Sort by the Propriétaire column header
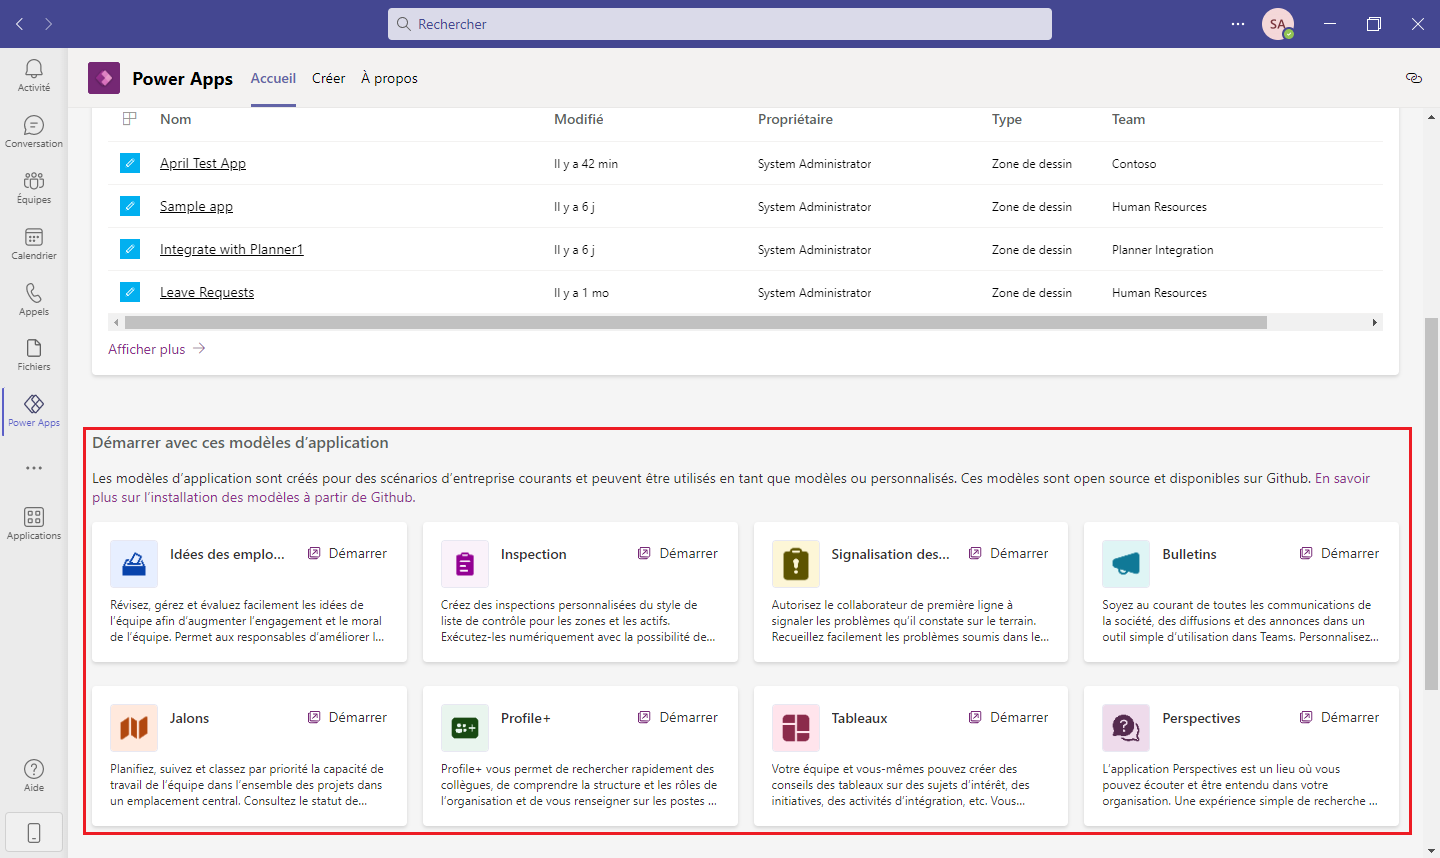Screen dimensions: 1440x858 point(795,119)
